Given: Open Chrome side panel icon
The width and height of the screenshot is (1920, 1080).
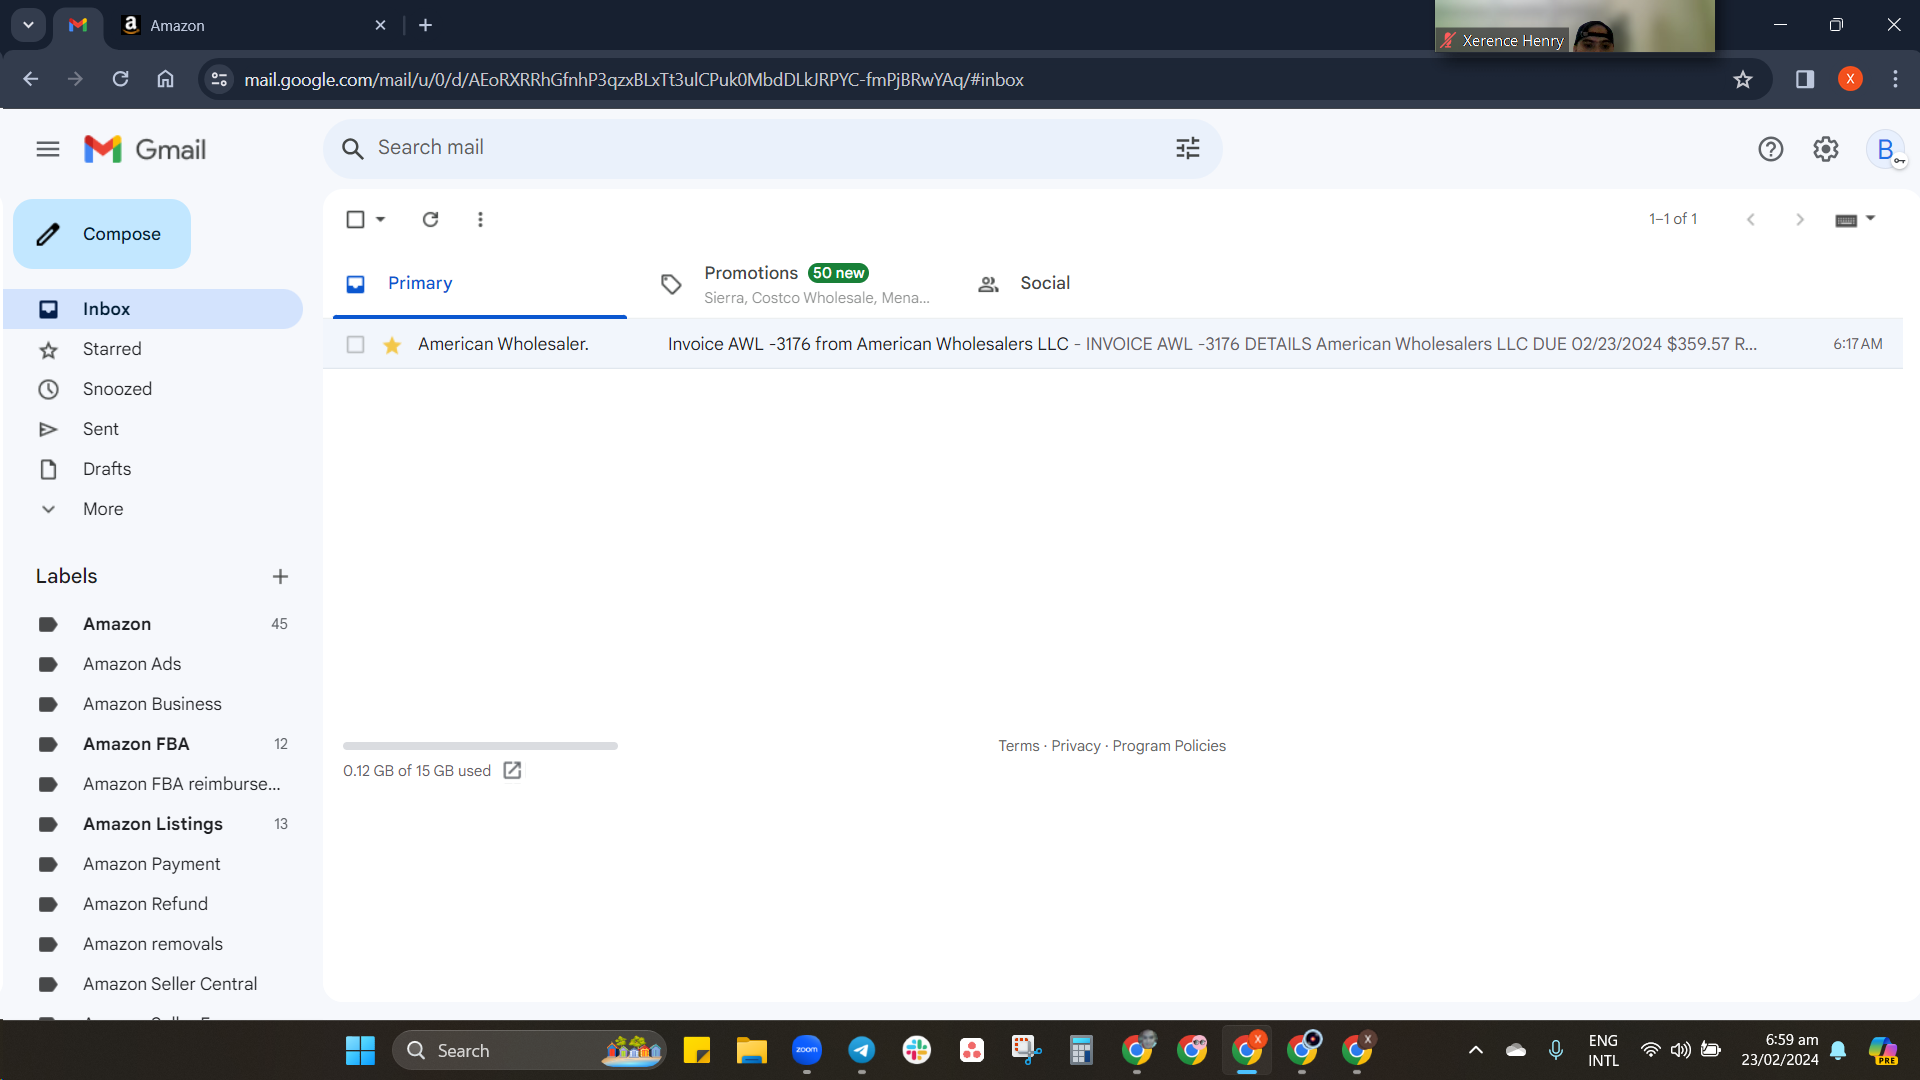Looking at the screenshot, I should coord(1805,79).
